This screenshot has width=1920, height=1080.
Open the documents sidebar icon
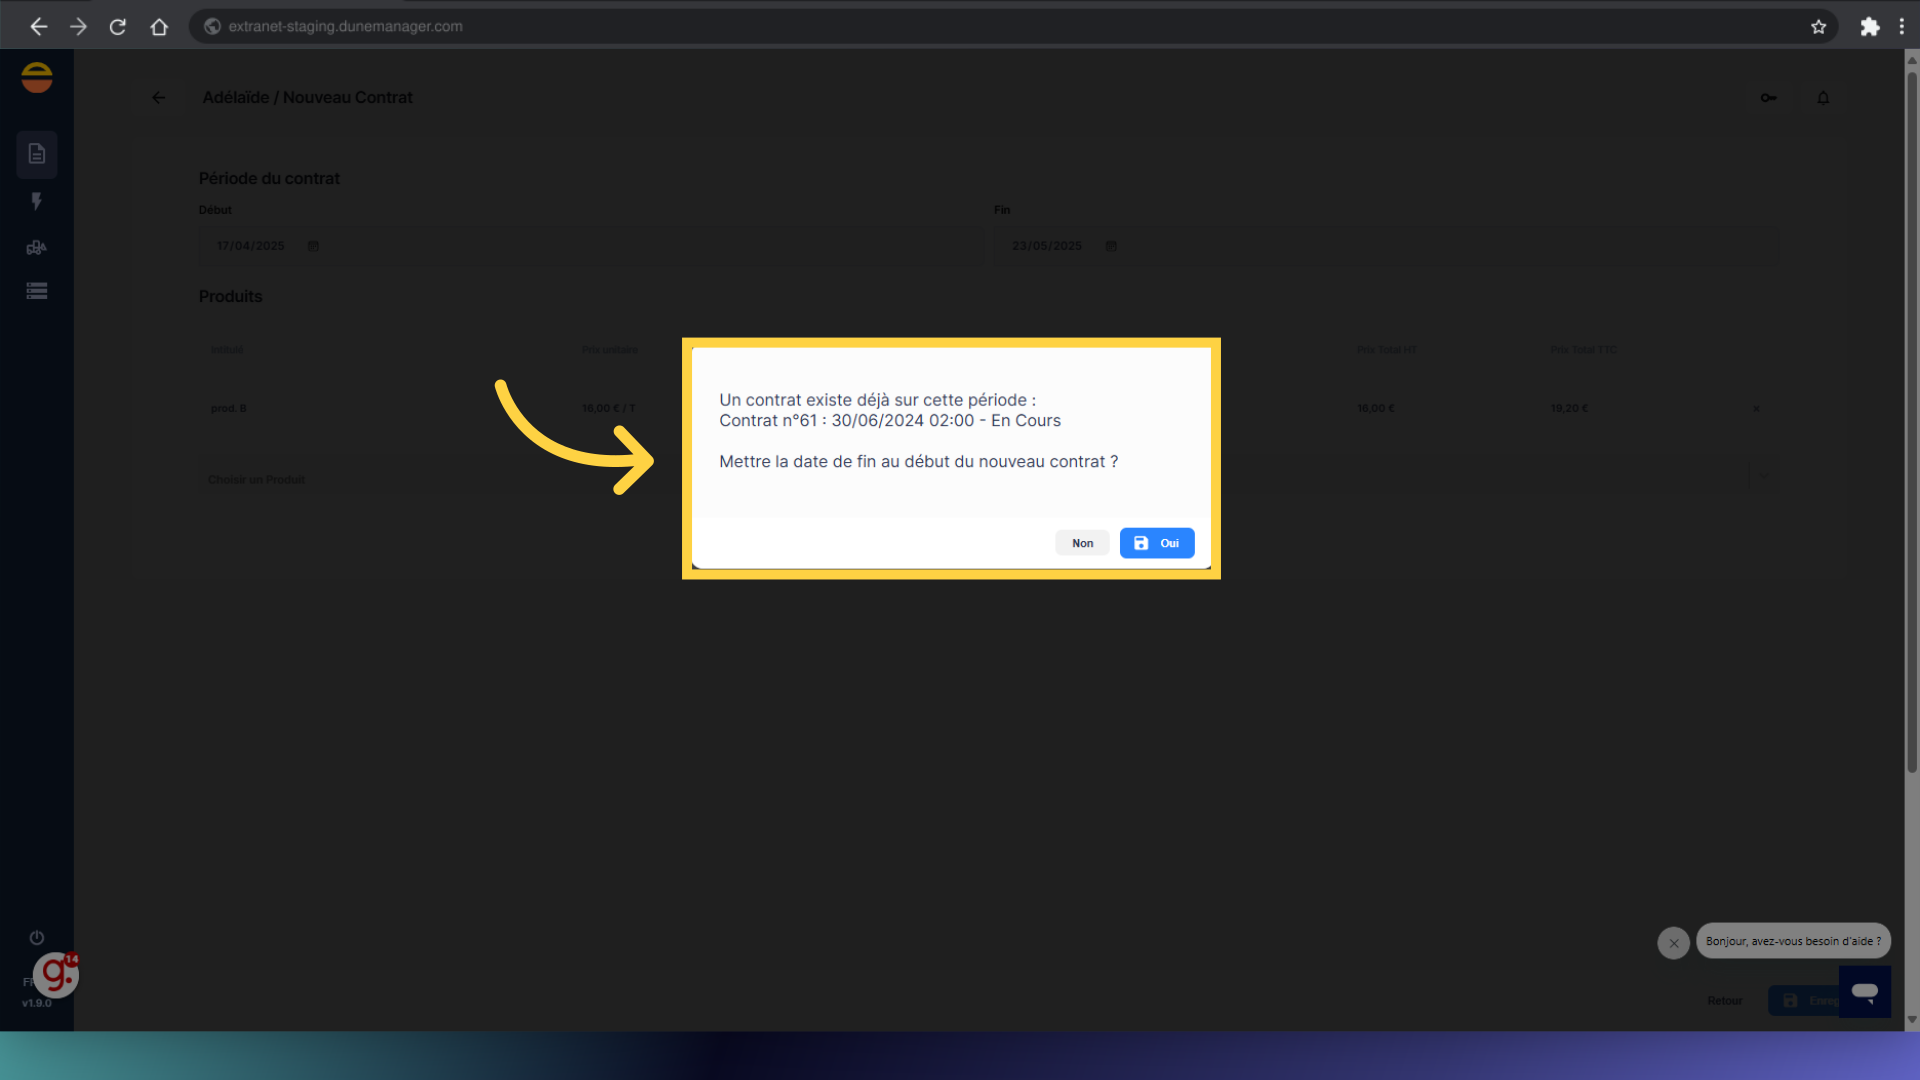(x=37, y=154)
